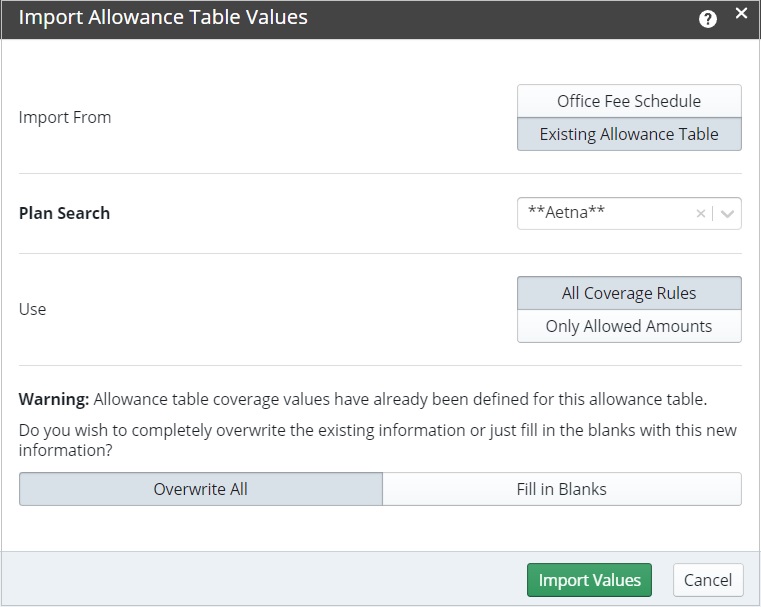Screen dimensions: 761x607
Task: Click the dialog title bar text
Action: [163, 17]
